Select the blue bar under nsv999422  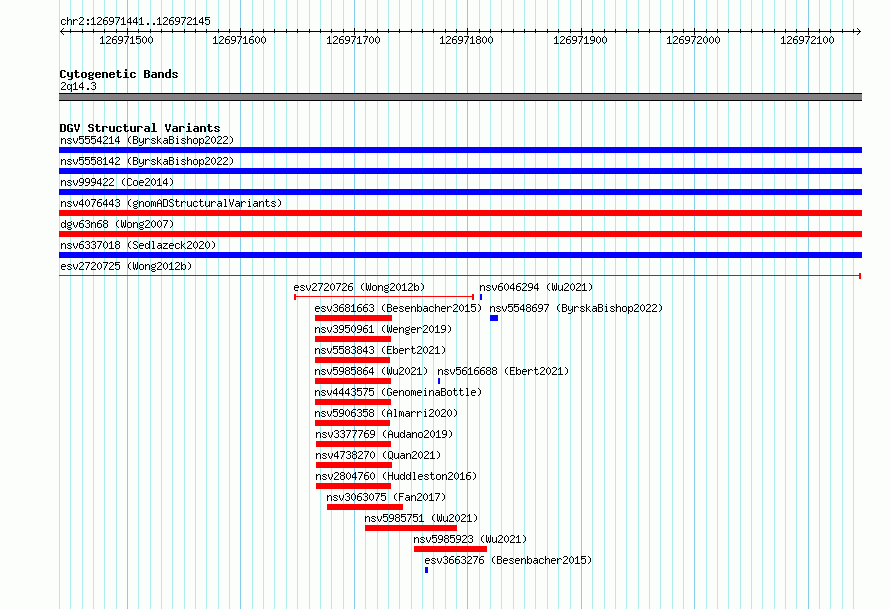(460, 192)
